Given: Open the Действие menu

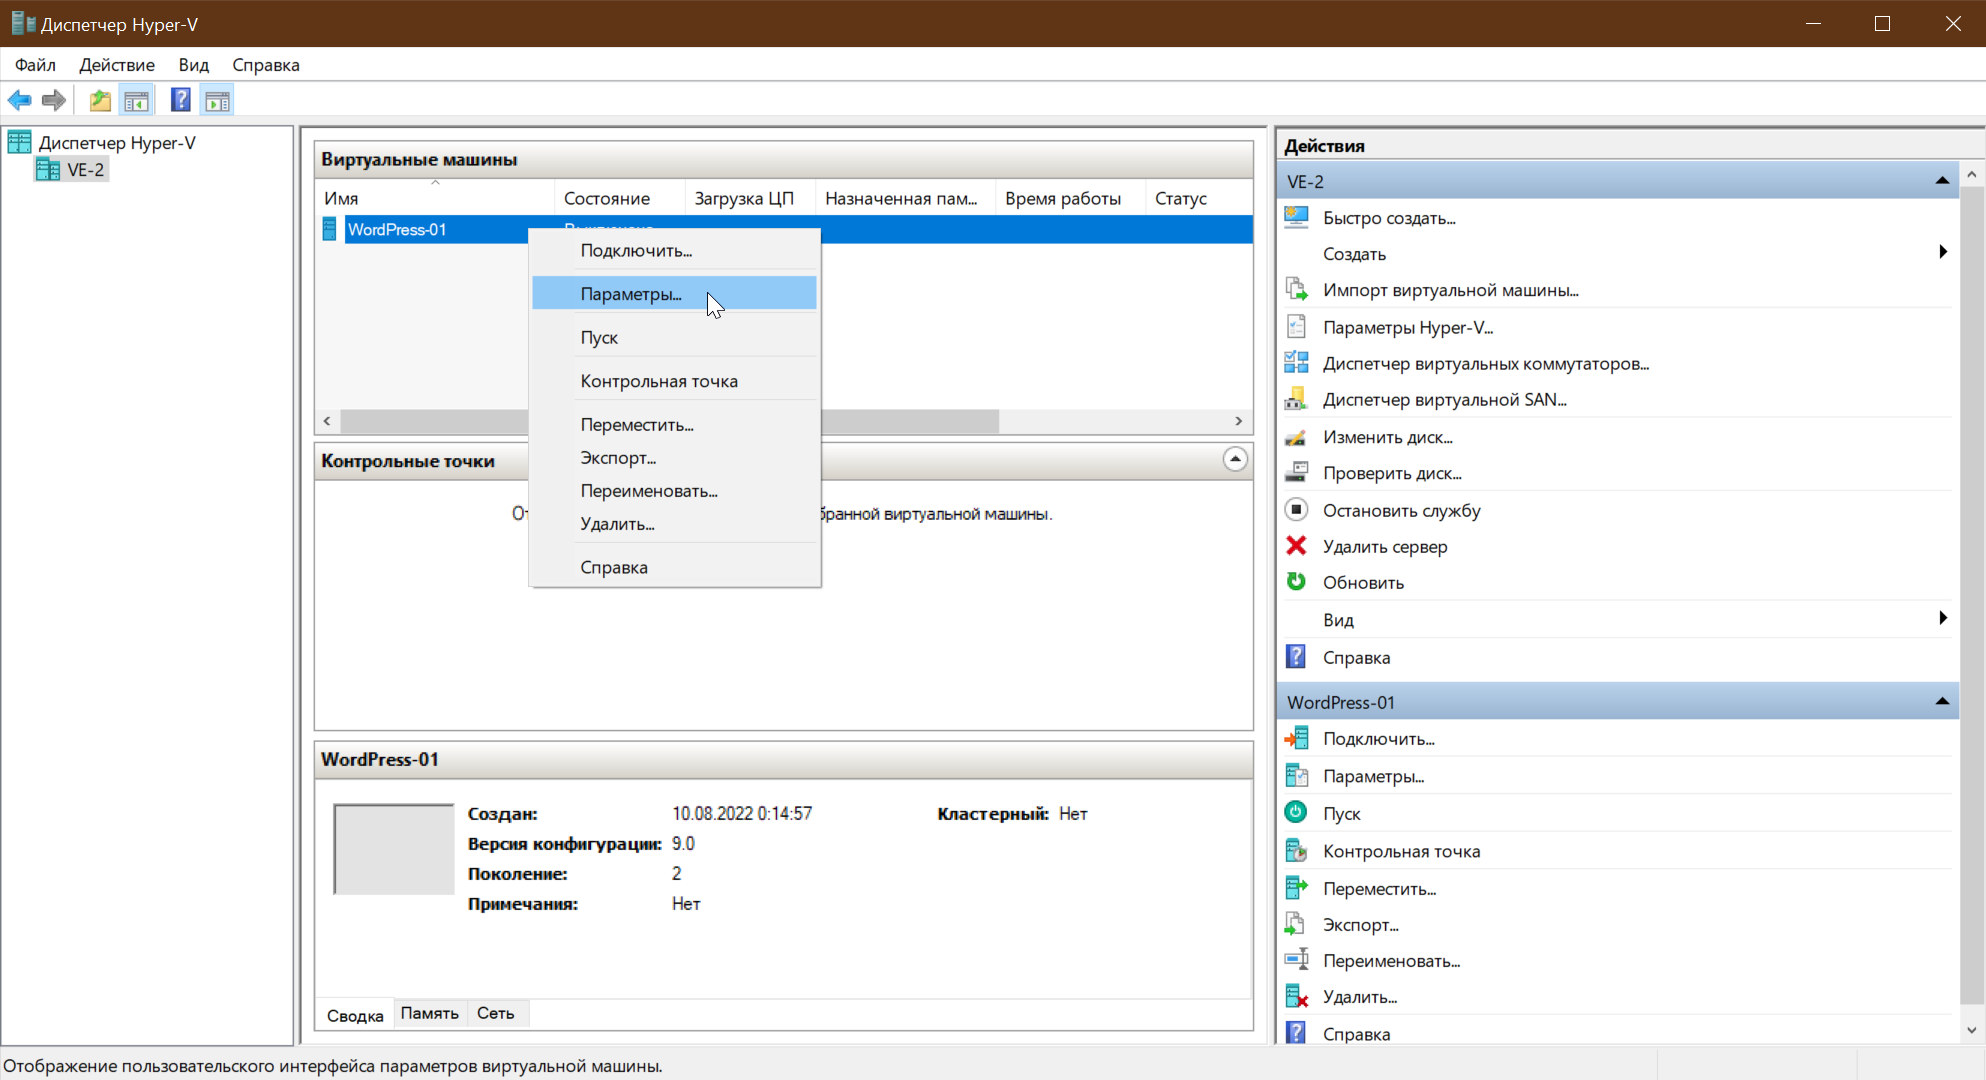Looking at the screenshot, I should (x=117, y=65).
